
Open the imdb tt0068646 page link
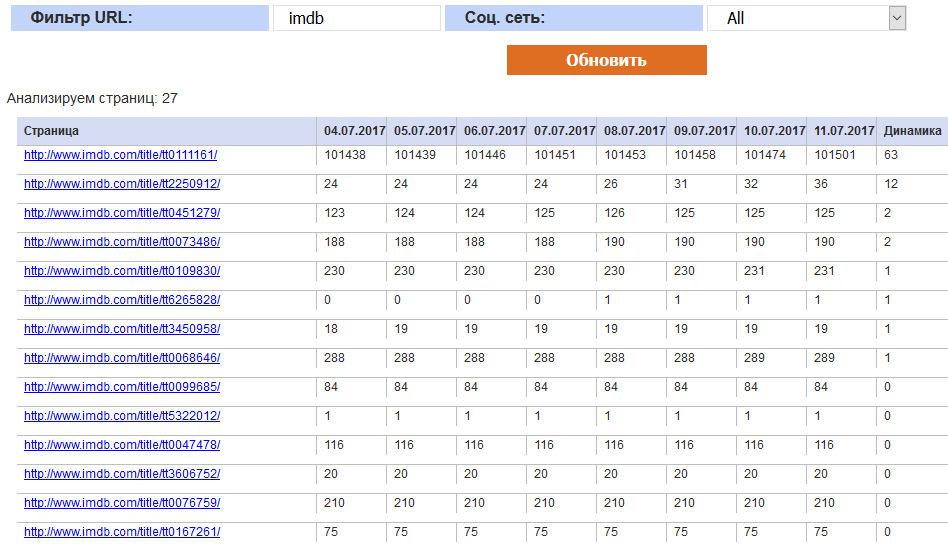[x=122, y=358]
